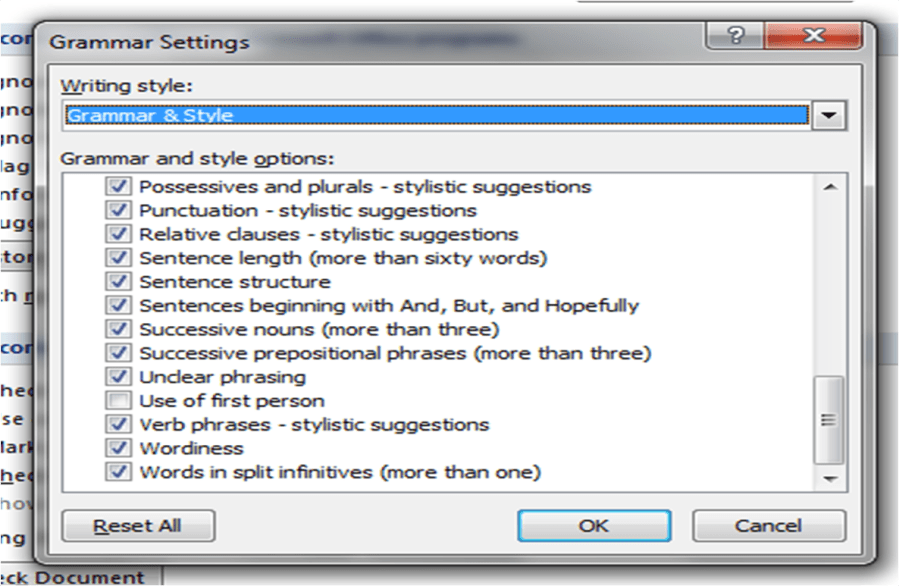The image size is (899, 586).
Task: Toggle the Unclear phrasing checkbox
Action: (119, 377)
